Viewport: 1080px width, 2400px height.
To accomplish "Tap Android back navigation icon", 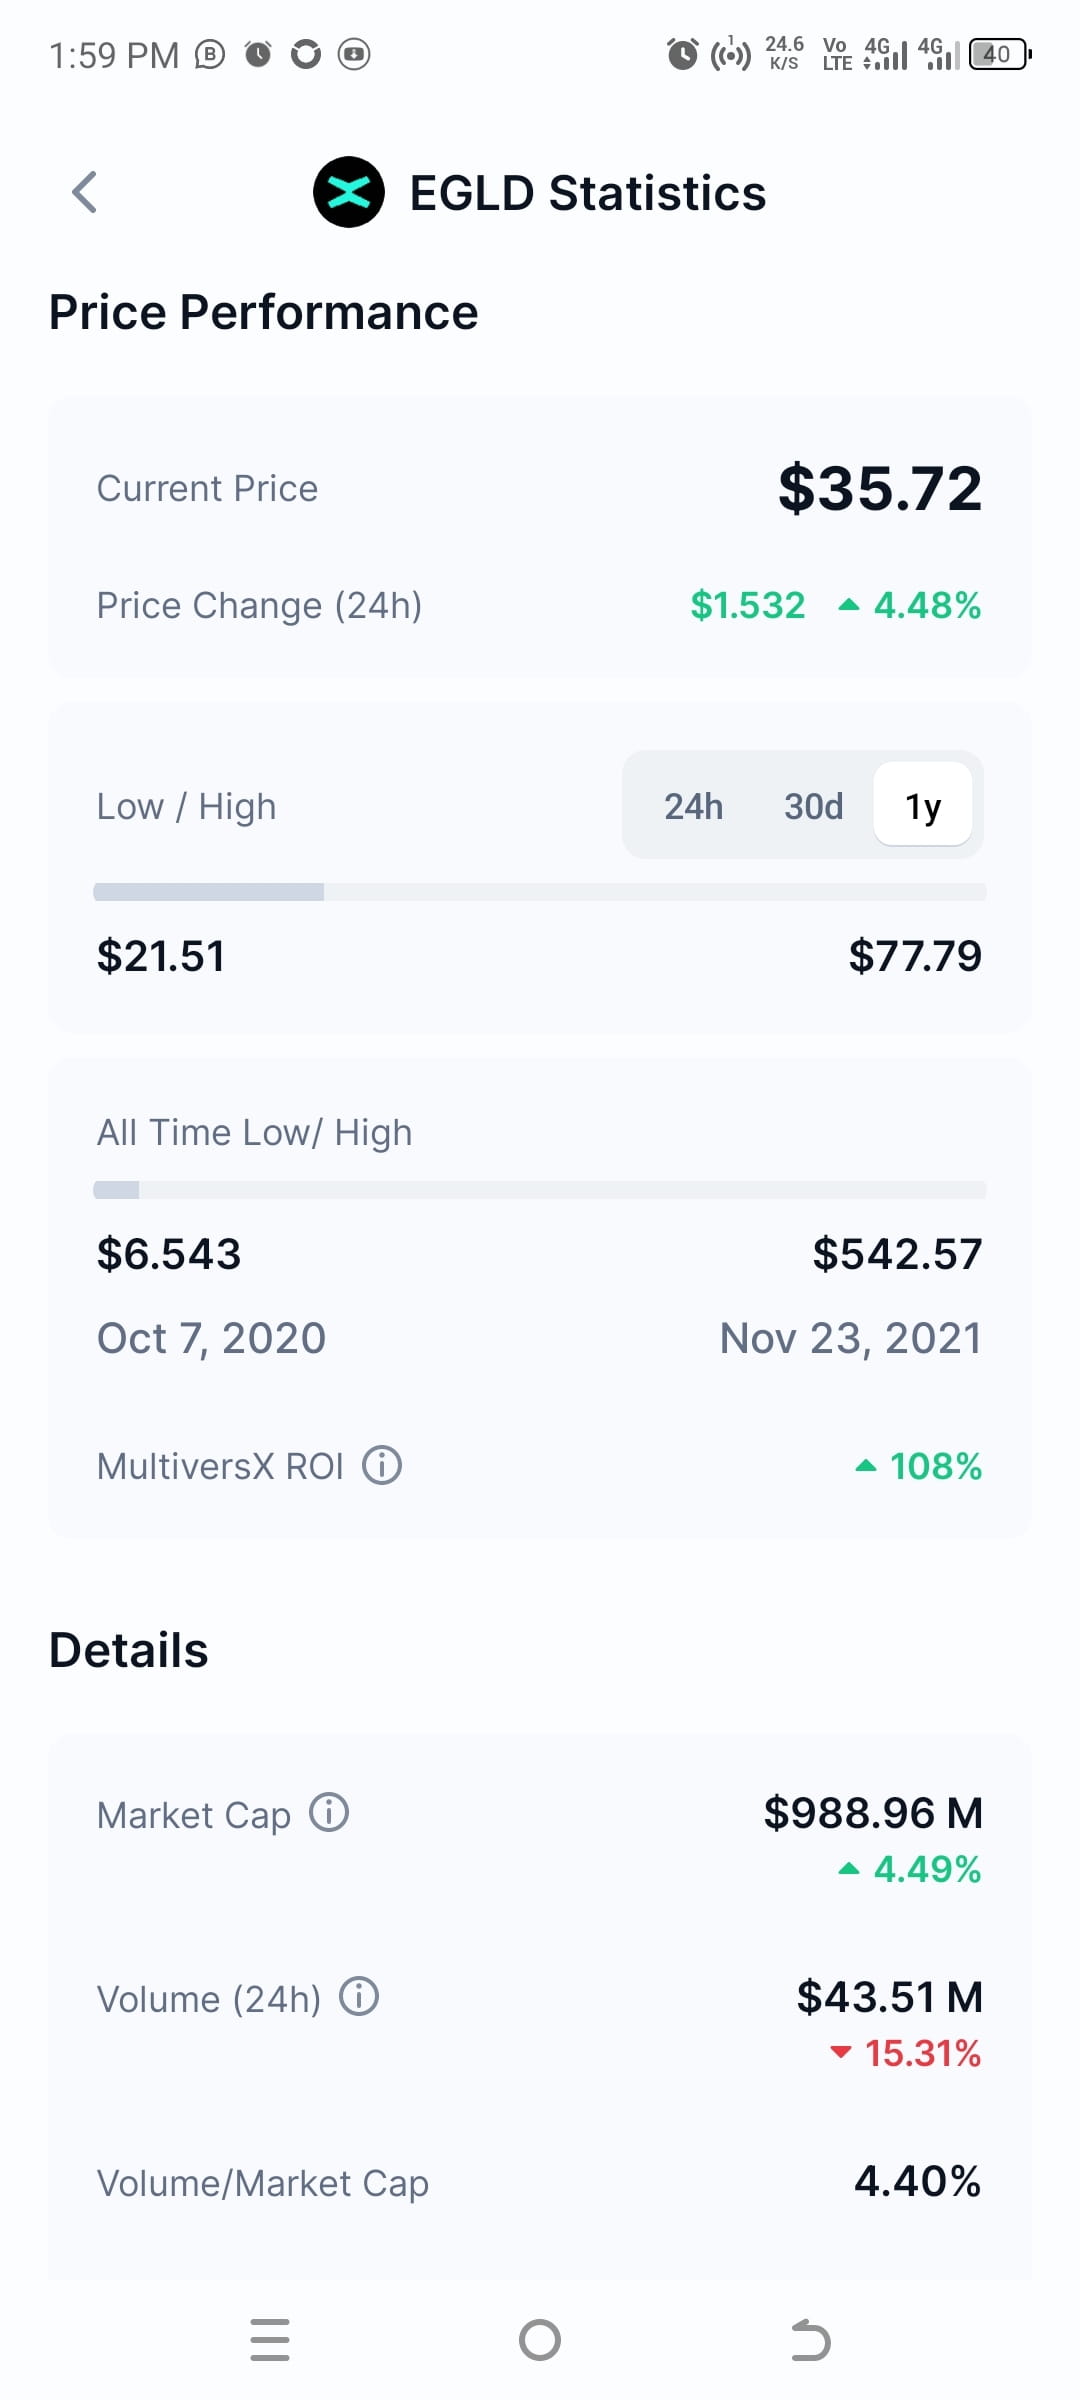I will coord(810,2340).
